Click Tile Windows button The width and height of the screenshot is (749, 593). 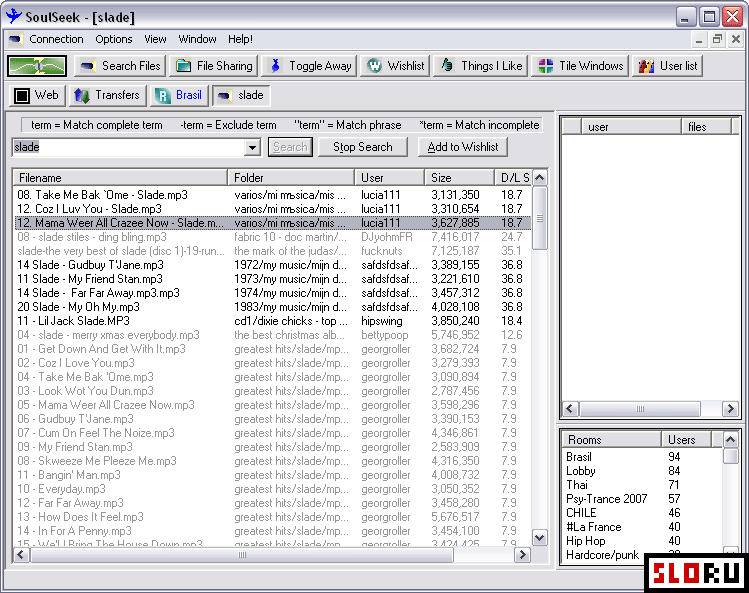[580, 66]
